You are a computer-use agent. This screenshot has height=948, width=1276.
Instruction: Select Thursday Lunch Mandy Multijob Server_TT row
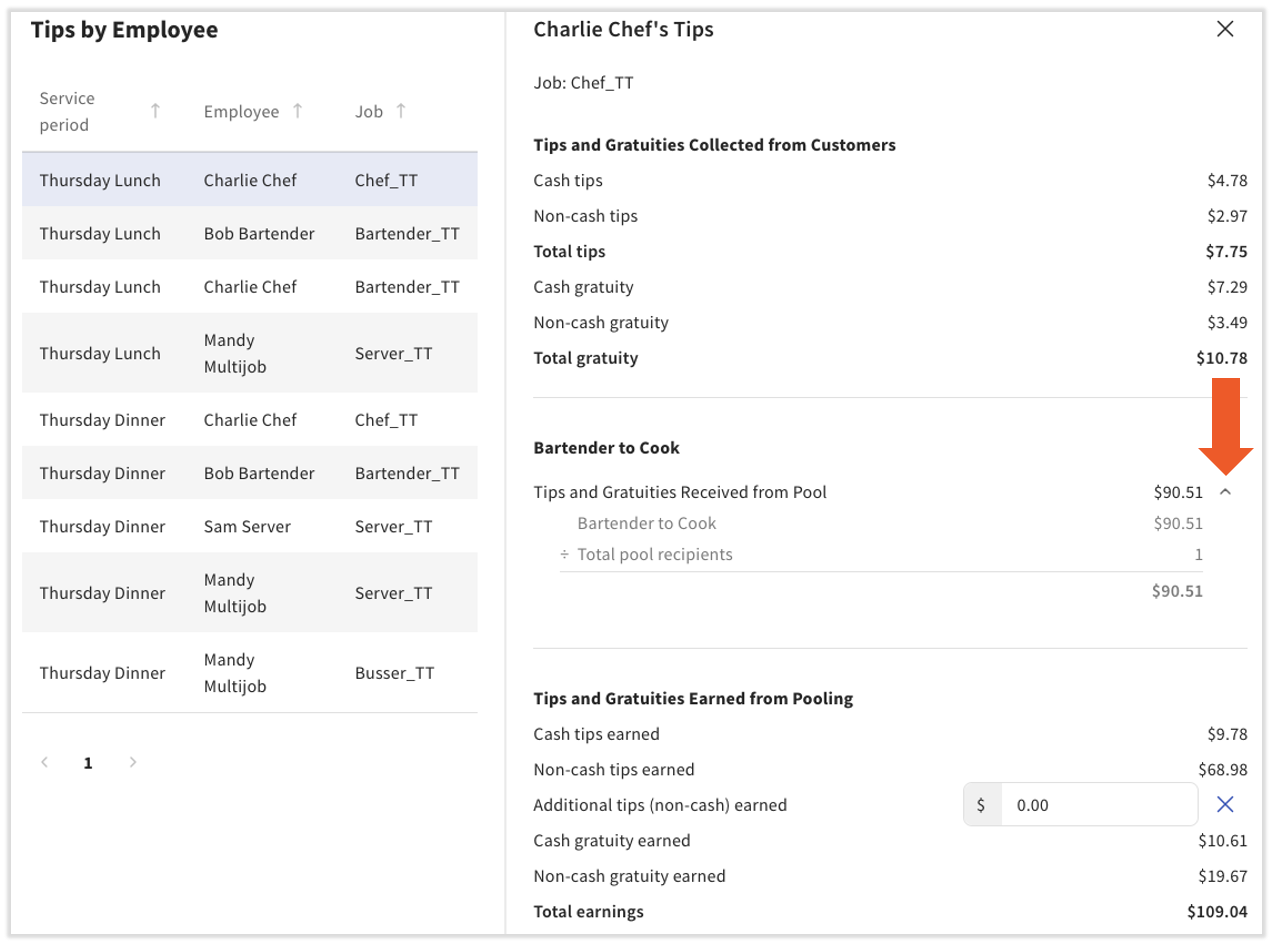pyautogui.click(x=249, y=354)
